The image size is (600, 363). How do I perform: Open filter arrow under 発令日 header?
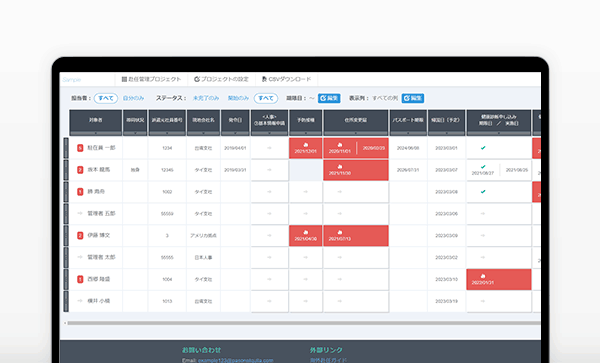[x=235, y=133]
